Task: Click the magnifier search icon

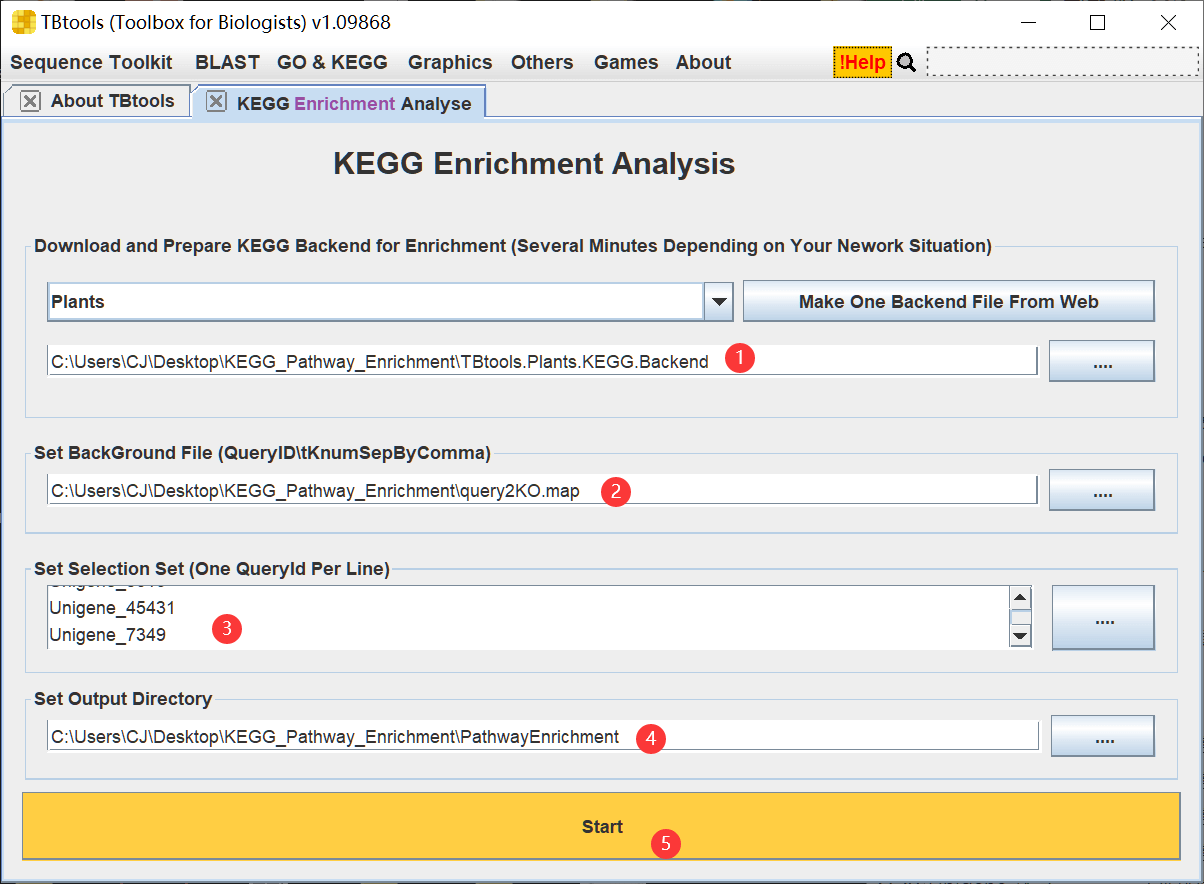Action: pos(906,63)
